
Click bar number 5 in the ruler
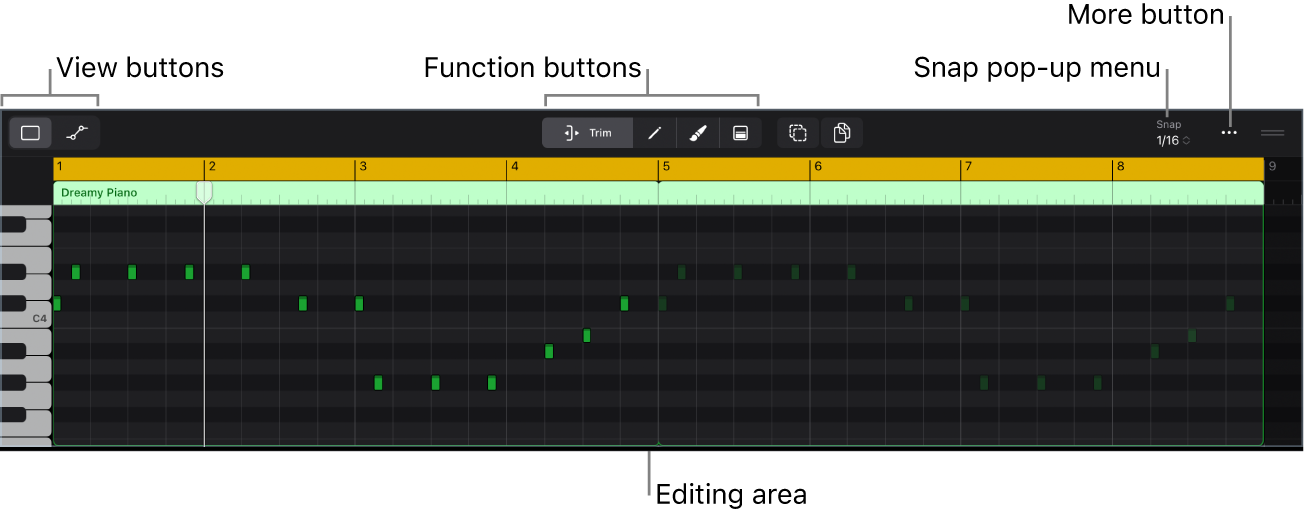(666, 168)
